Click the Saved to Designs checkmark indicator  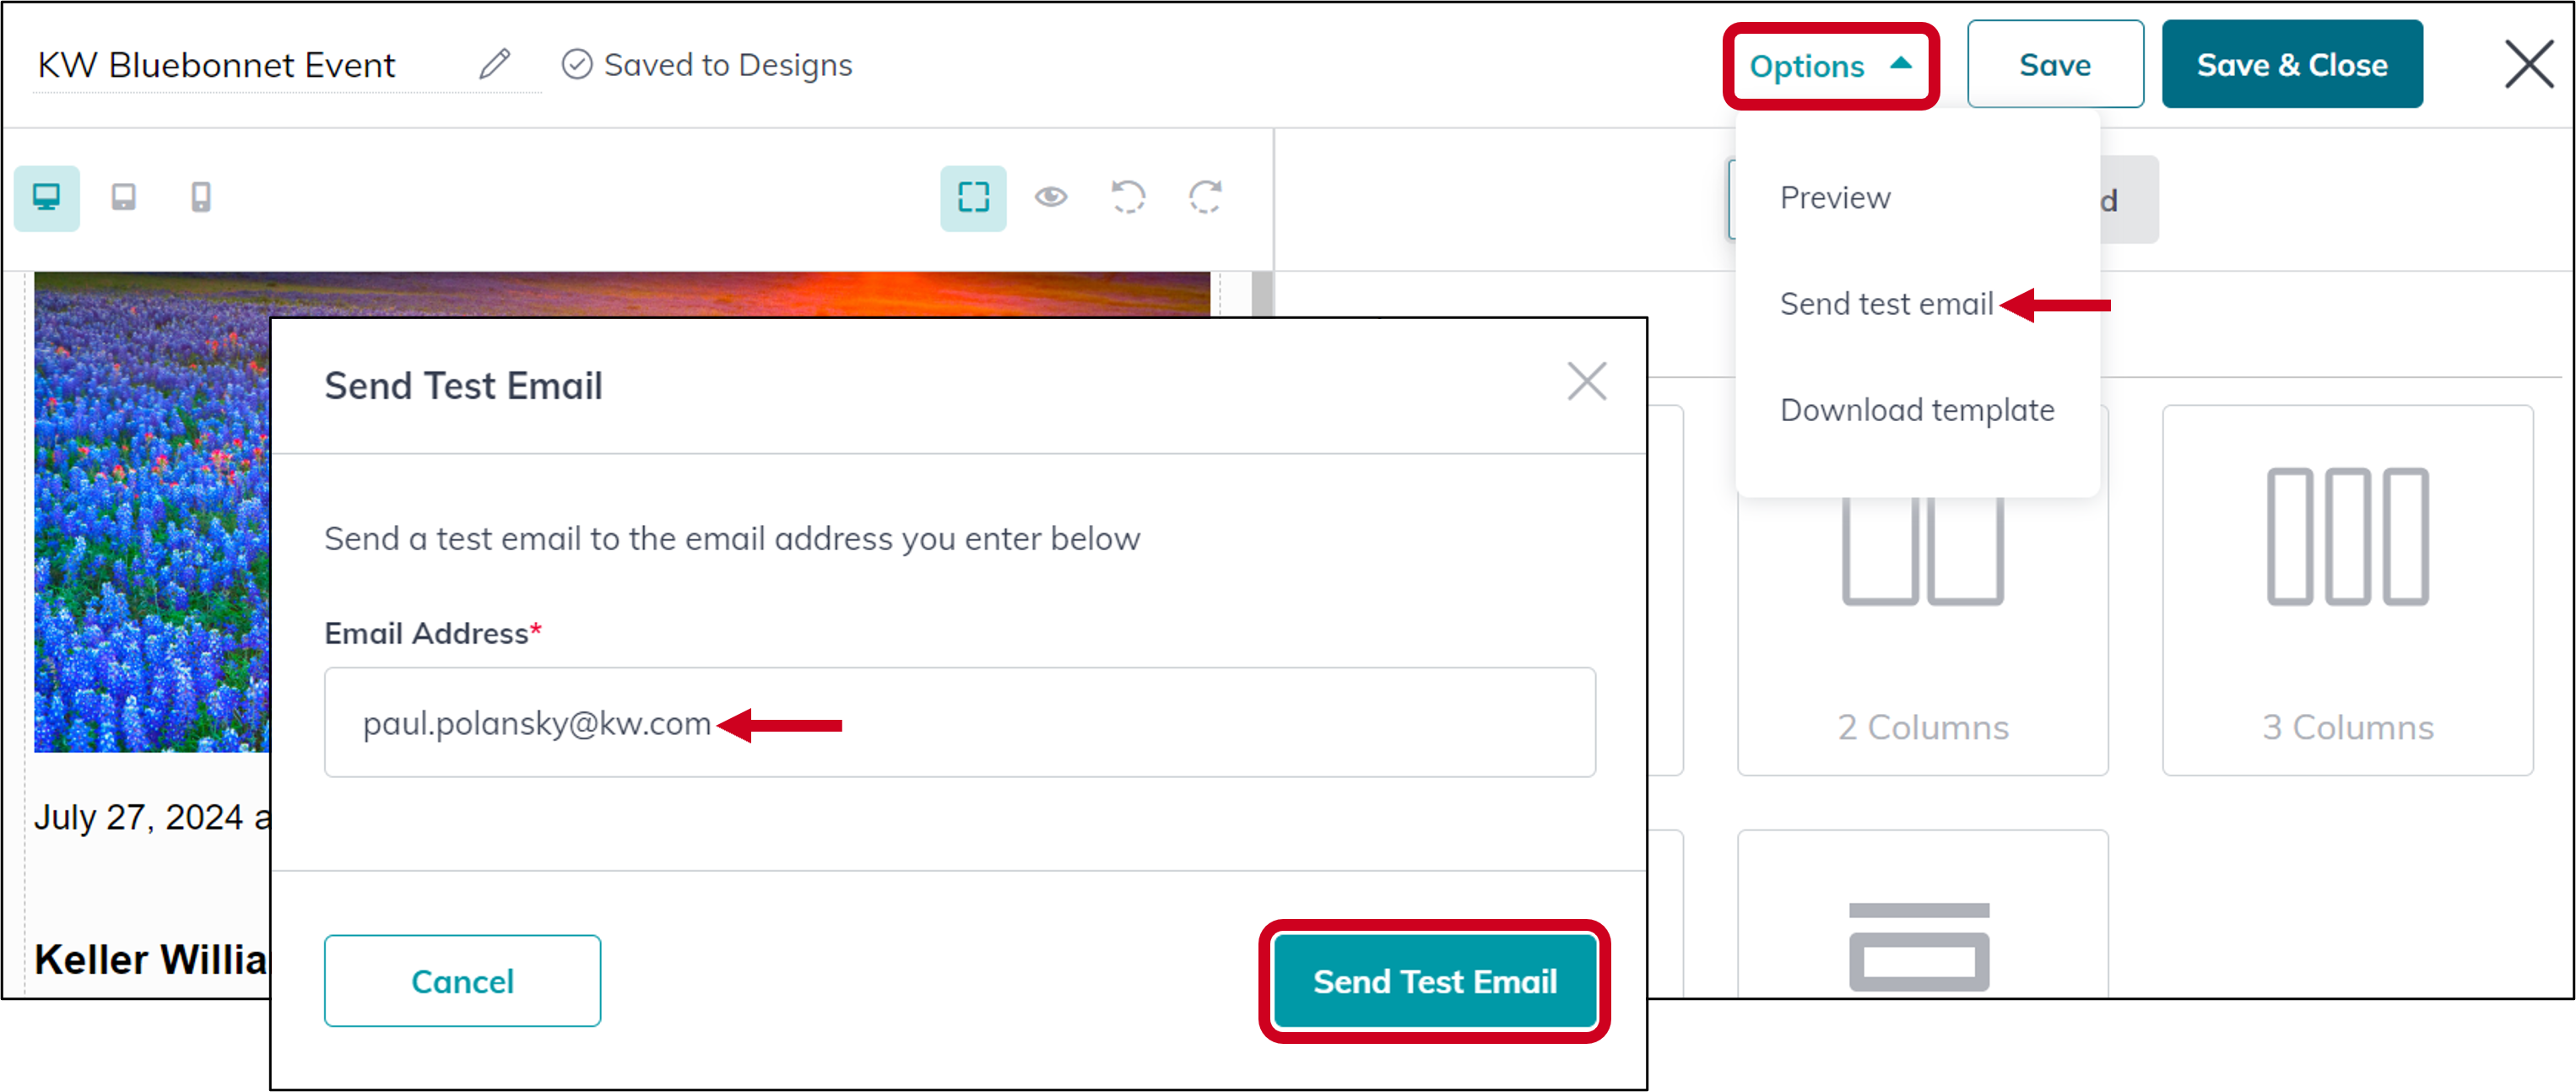click(x=577, y=64)
